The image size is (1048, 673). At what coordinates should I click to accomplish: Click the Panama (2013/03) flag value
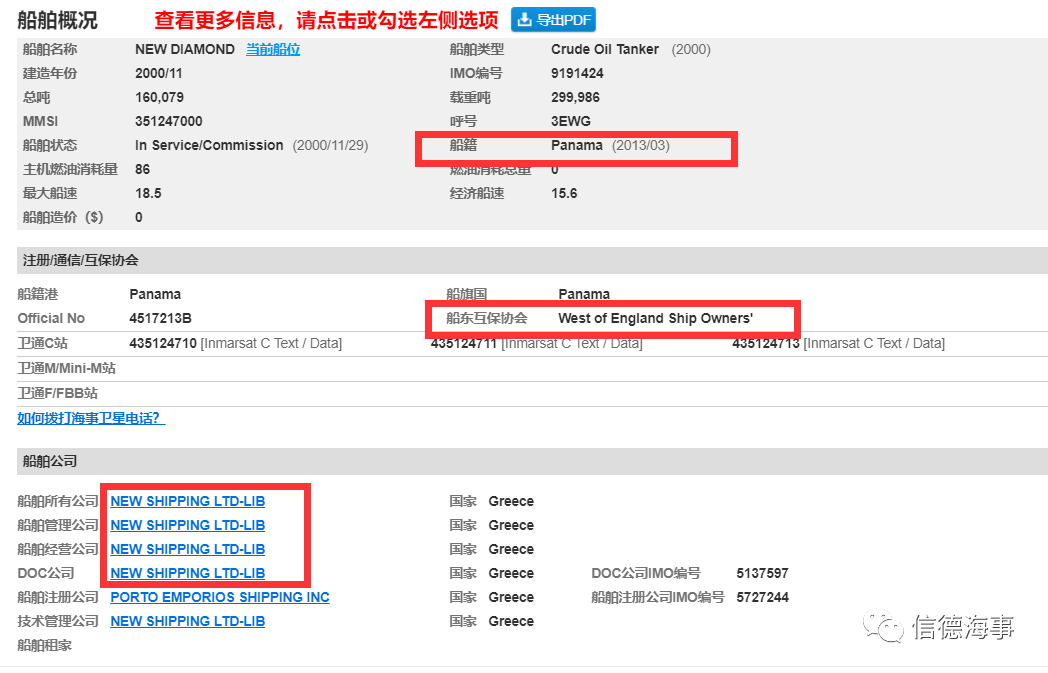coord(610,146)
